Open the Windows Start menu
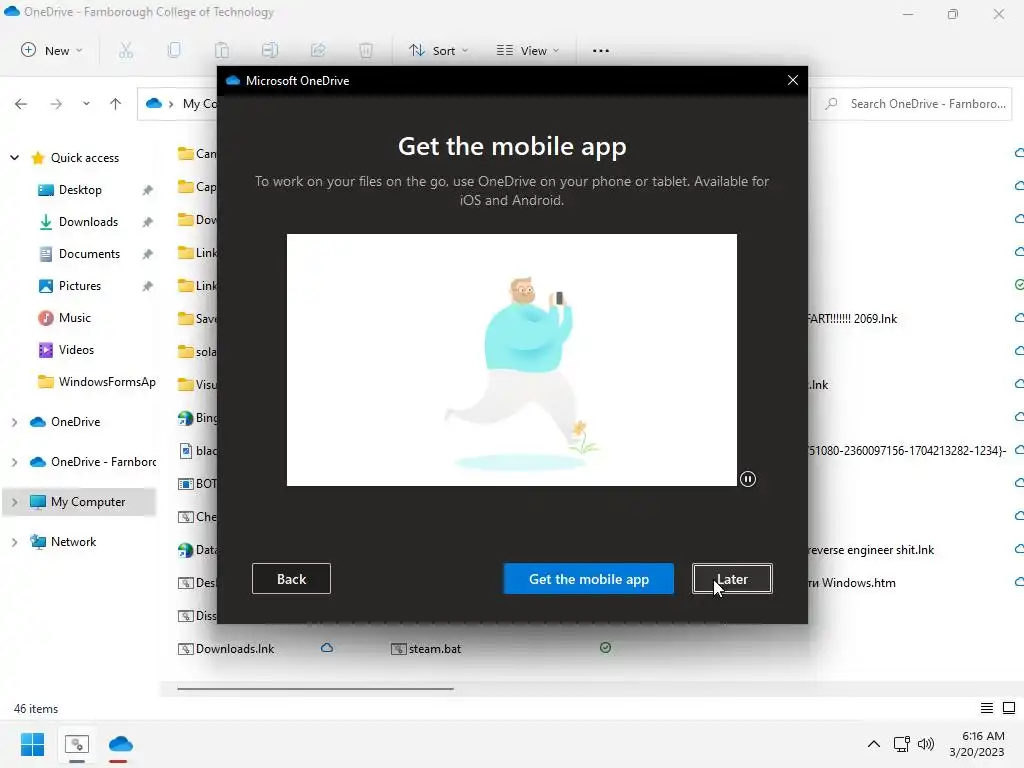 32,744
